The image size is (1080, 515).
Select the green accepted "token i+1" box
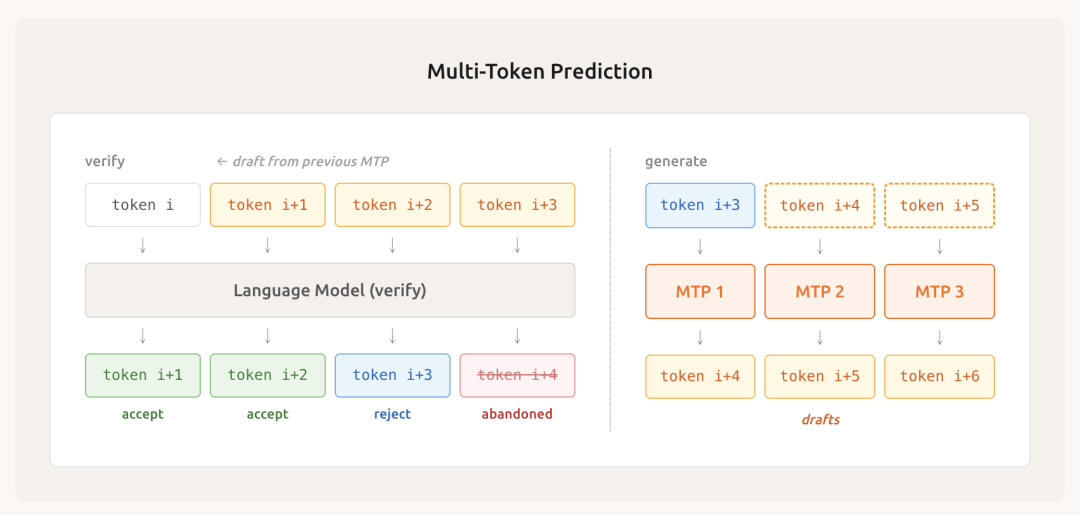tap(143, 375)
